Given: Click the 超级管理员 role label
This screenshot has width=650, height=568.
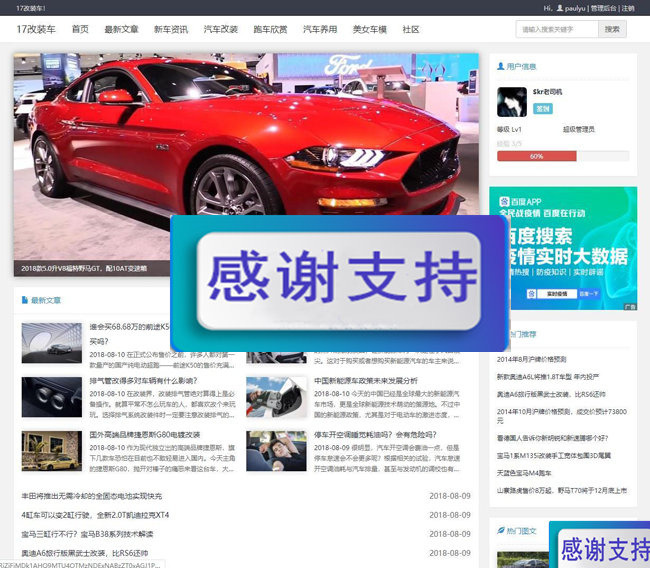Looking at the screenshot, I should (x=579, y=129).
